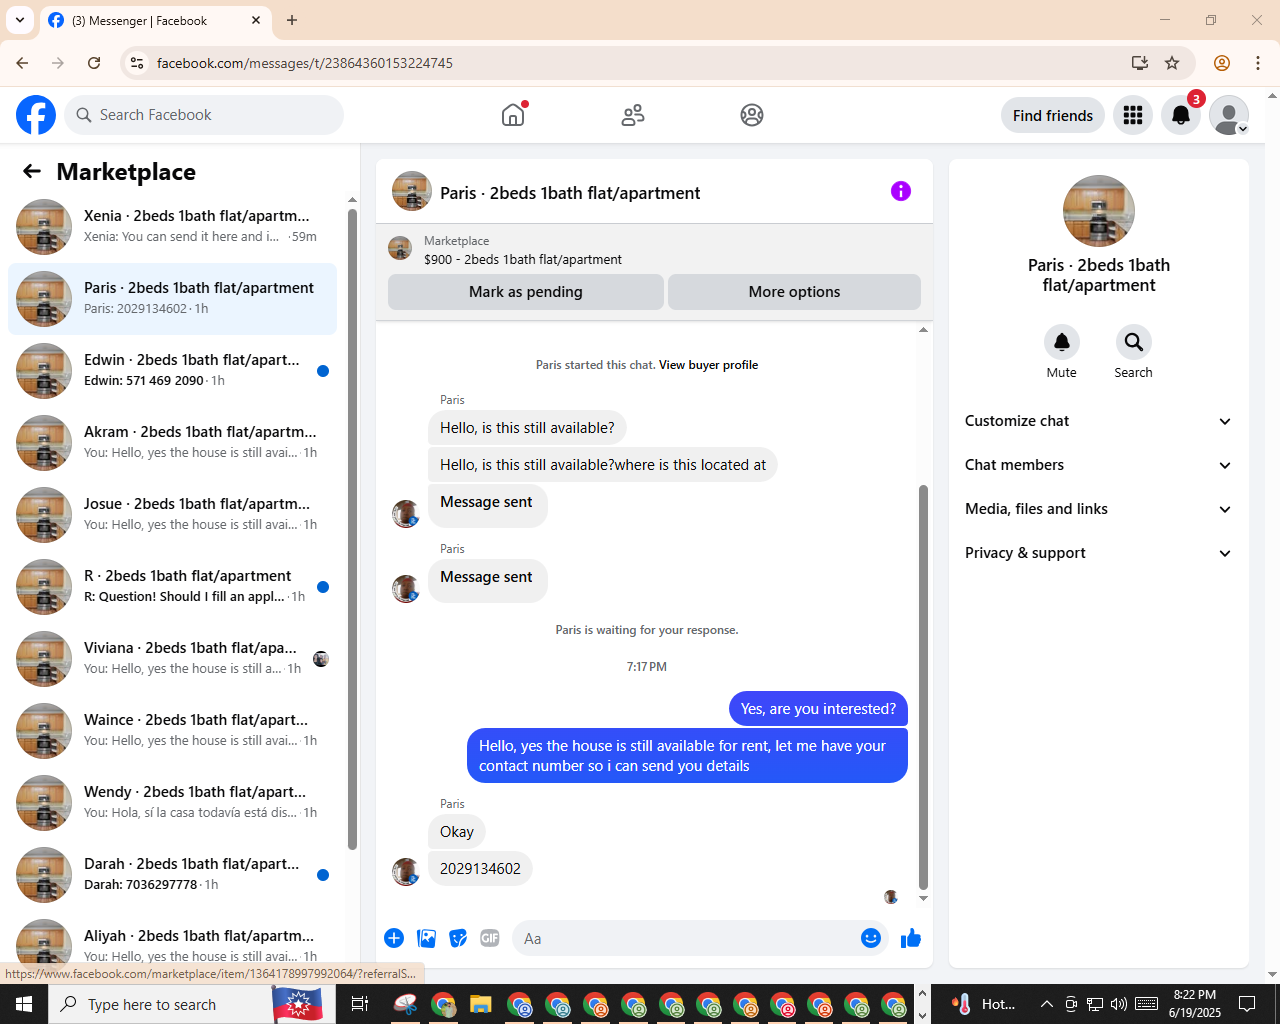Open the purple conversation information icon
Screen dimensions: 1280x1024
(901, 191)
